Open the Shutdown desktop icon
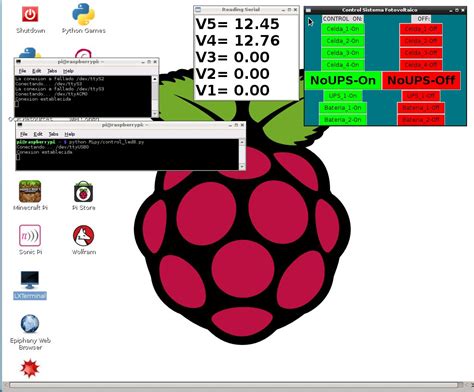This screenshot has height=392, width=474. point(30,20)
